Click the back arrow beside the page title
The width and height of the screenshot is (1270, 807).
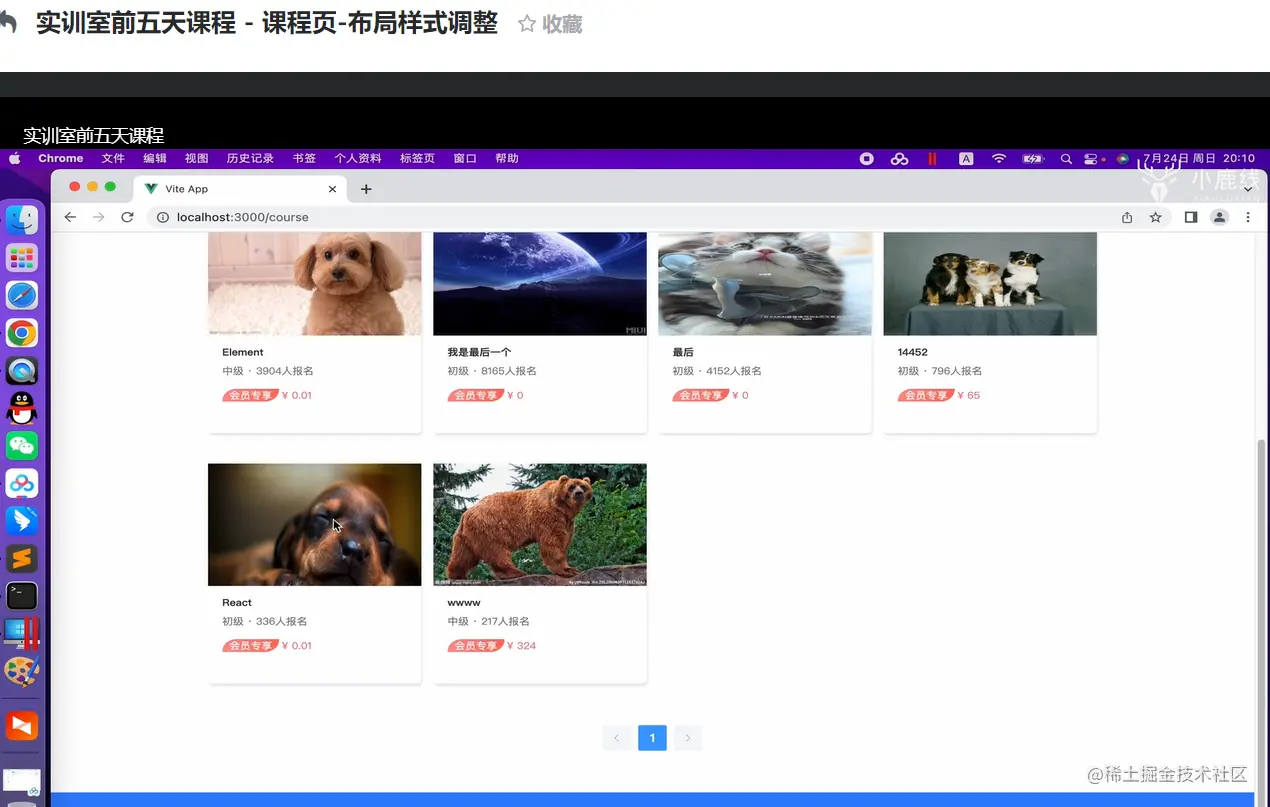click(x=8, y=23)
